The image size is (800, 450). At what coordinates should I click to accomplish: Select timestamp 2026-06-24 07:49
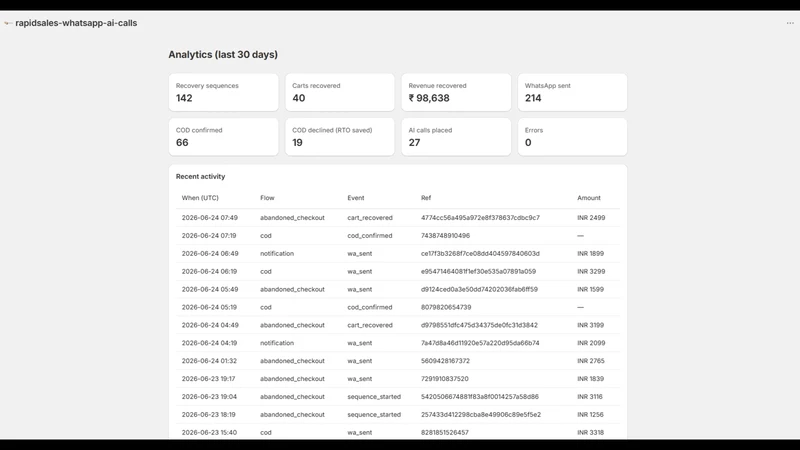tap(210, 218)
